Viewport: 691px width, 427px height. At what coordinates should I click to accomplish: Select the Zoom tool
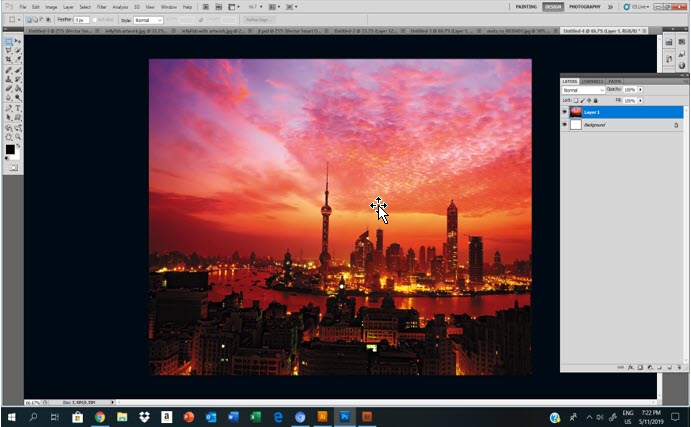pyautogui.click(x=18, y=137)
